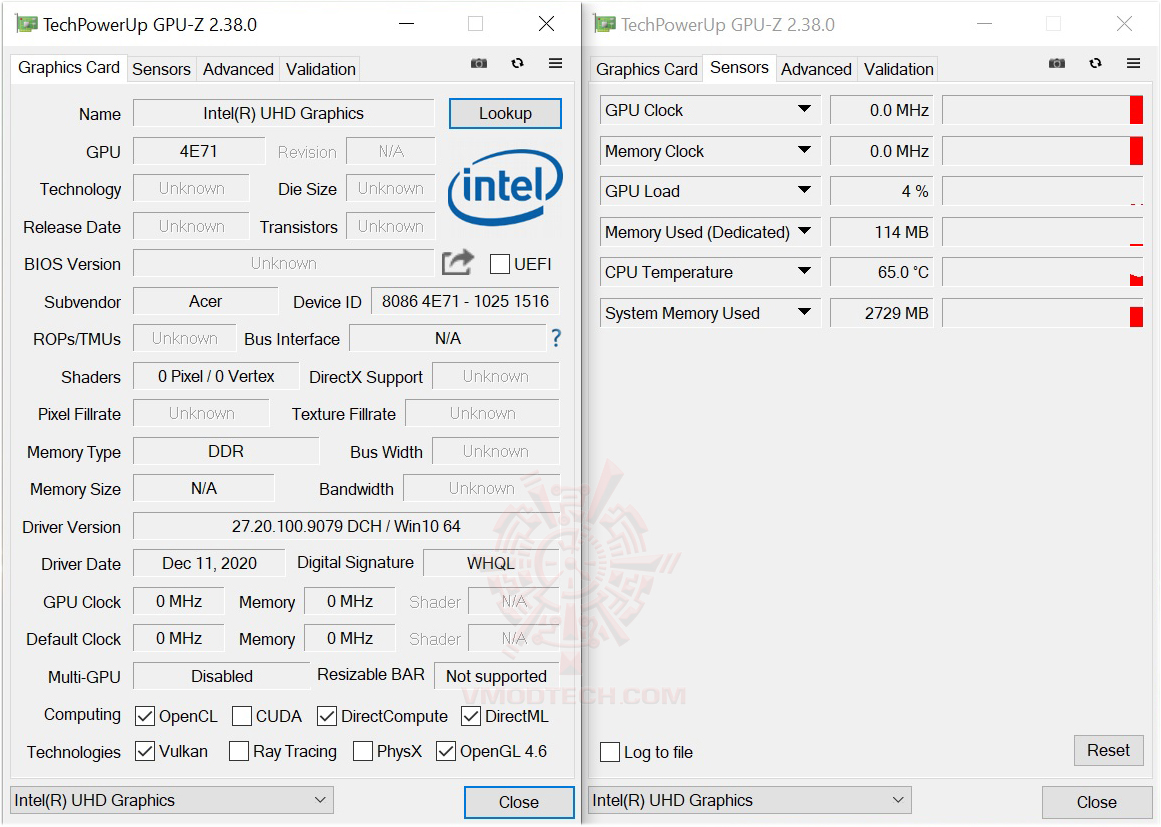The image size is (1161, 827).
Task: Switch to Sensors tab in left window
Action: 161,69
